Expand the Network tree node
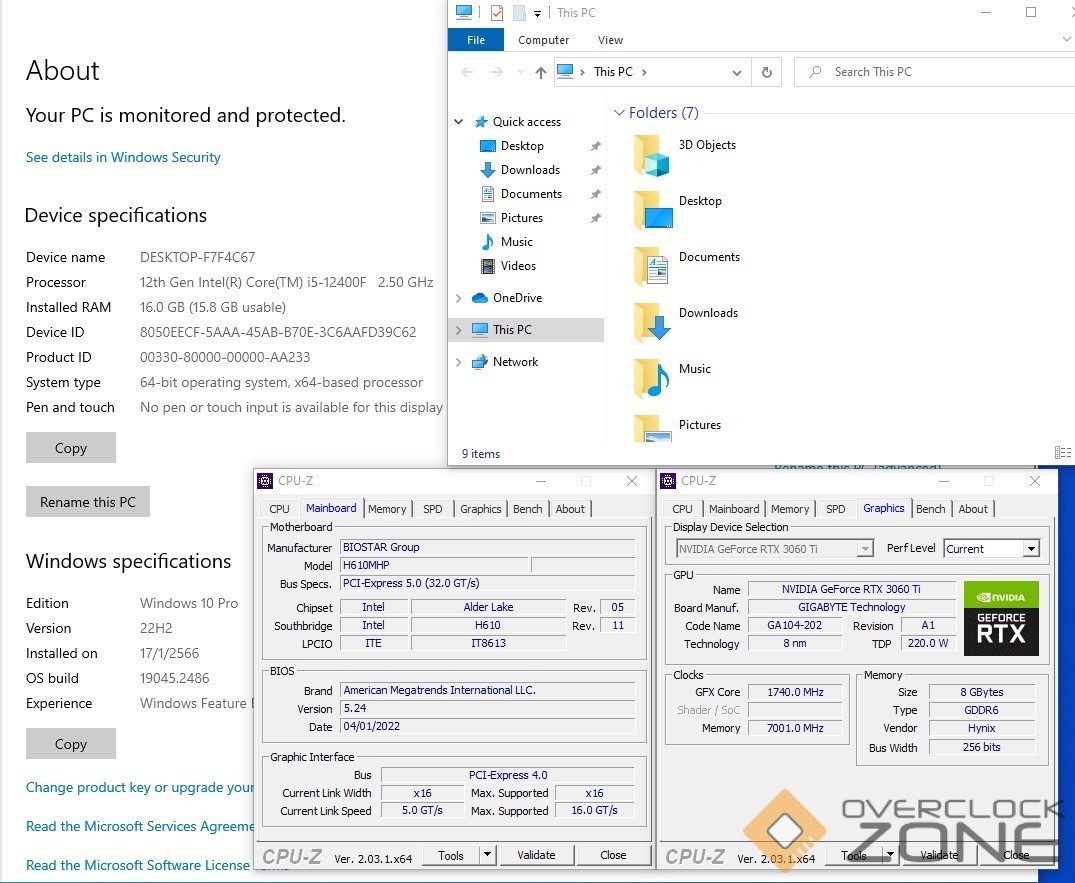The image size is (1075, 883). pos(458,362)
